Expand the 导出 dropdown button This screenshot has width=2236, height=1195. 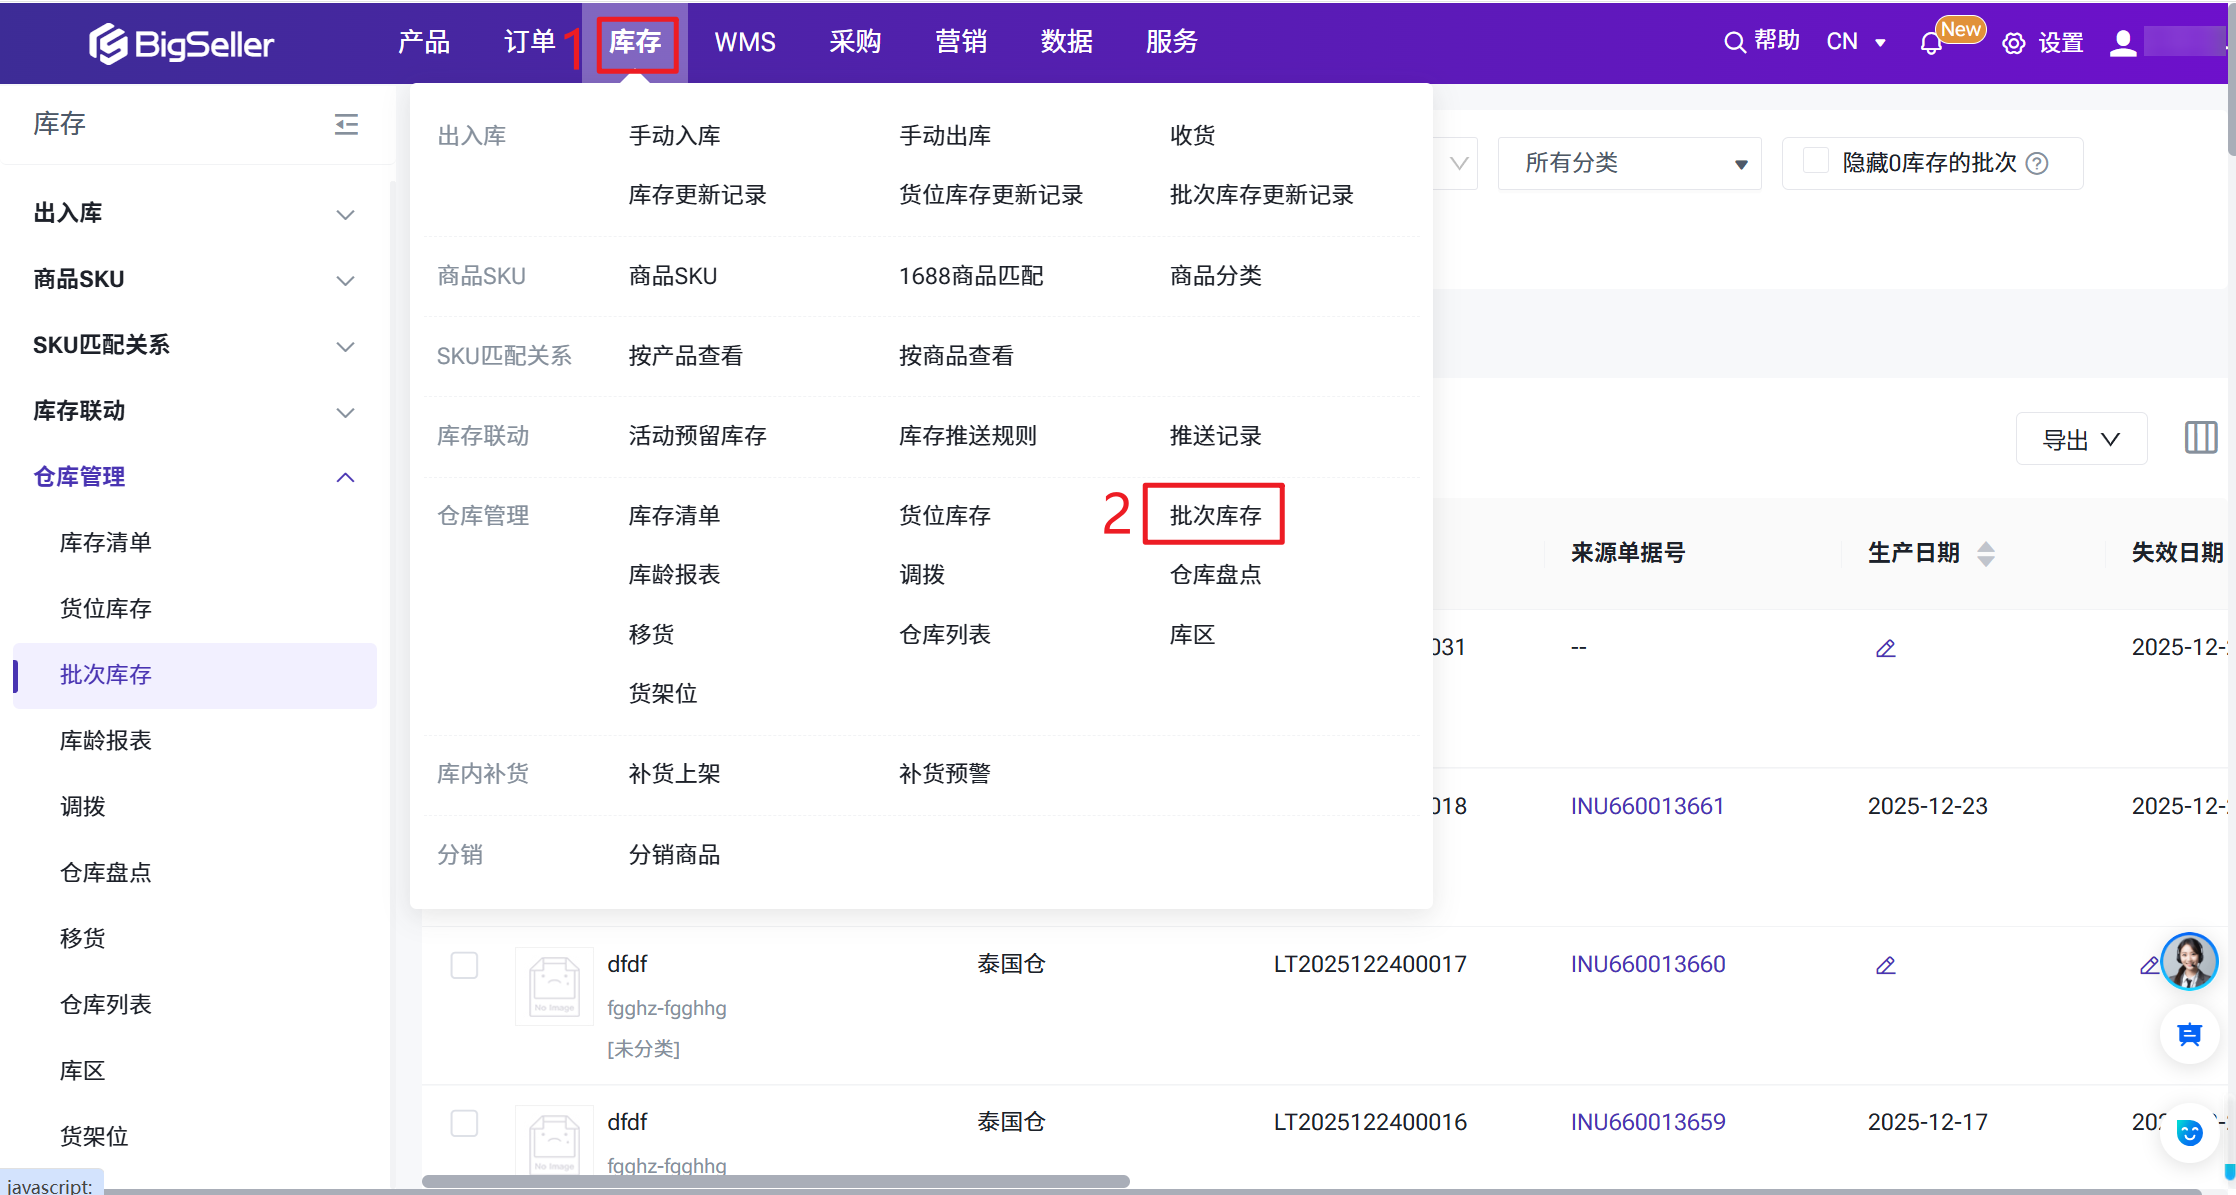[x=2081, y=439]
